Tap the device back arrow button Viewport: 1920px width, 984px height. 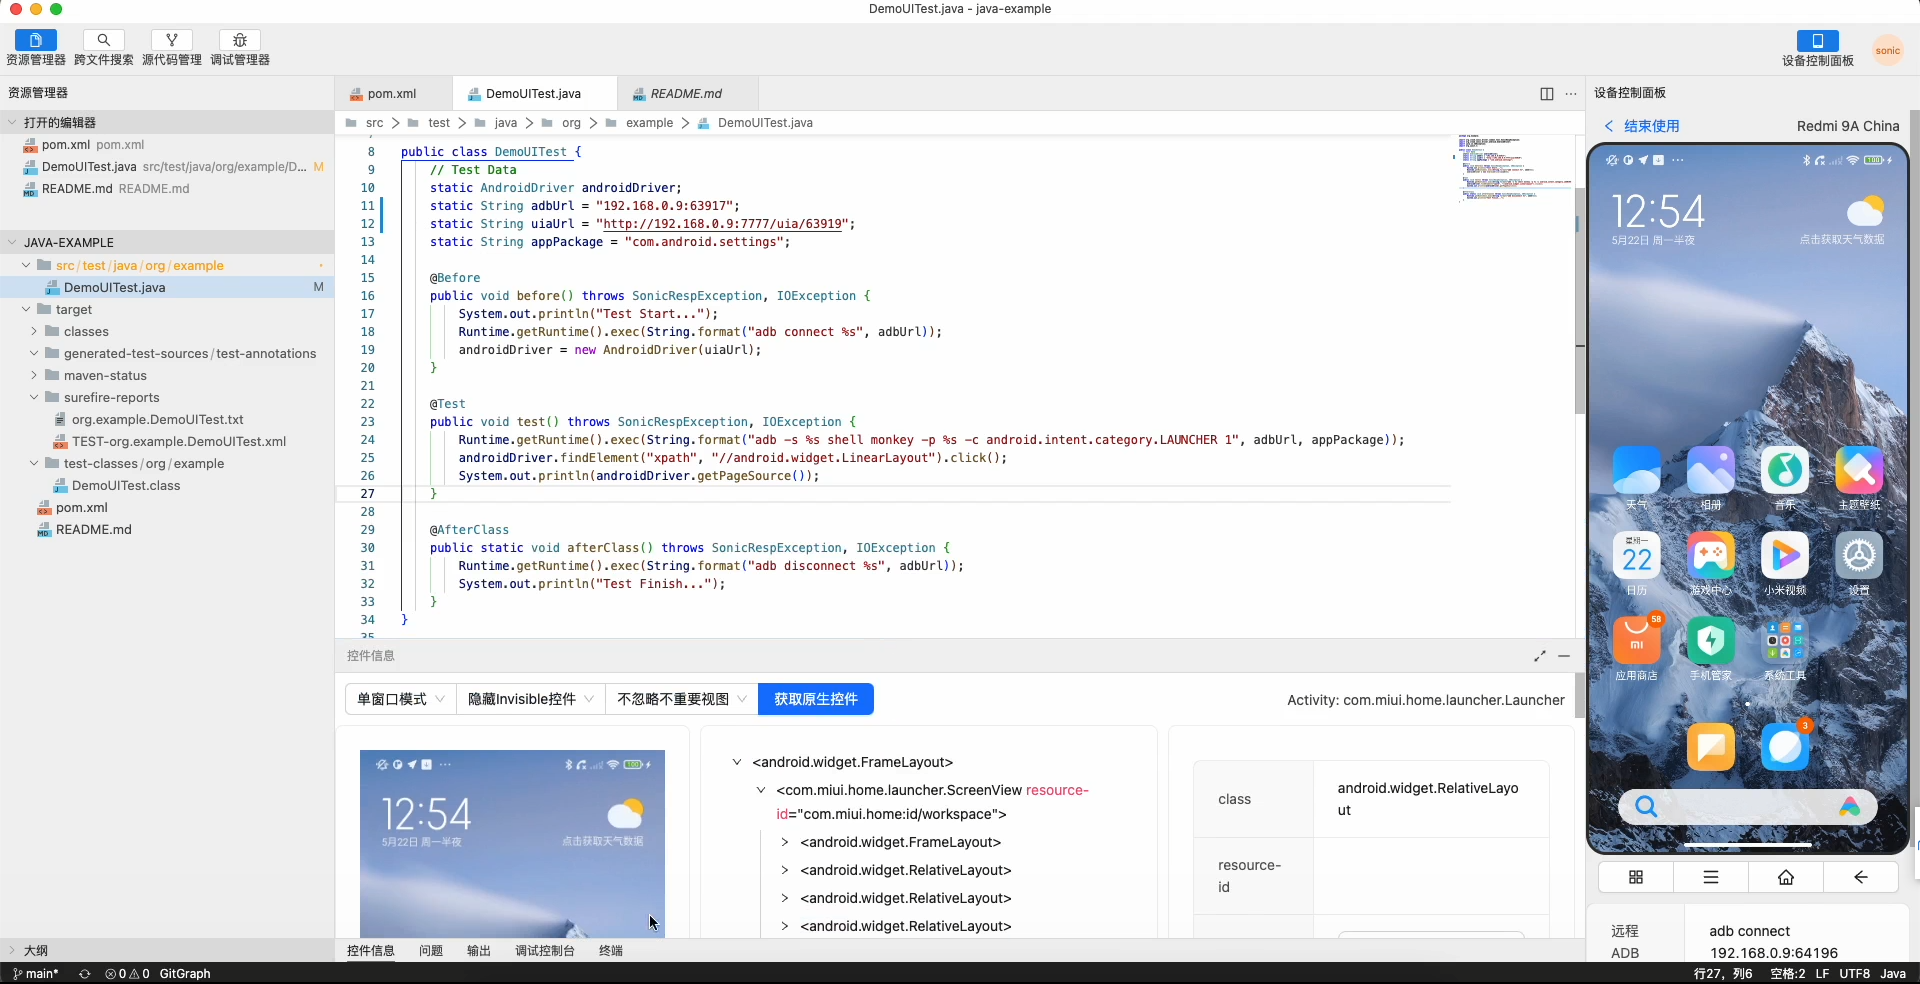[x=1861, y=877]
